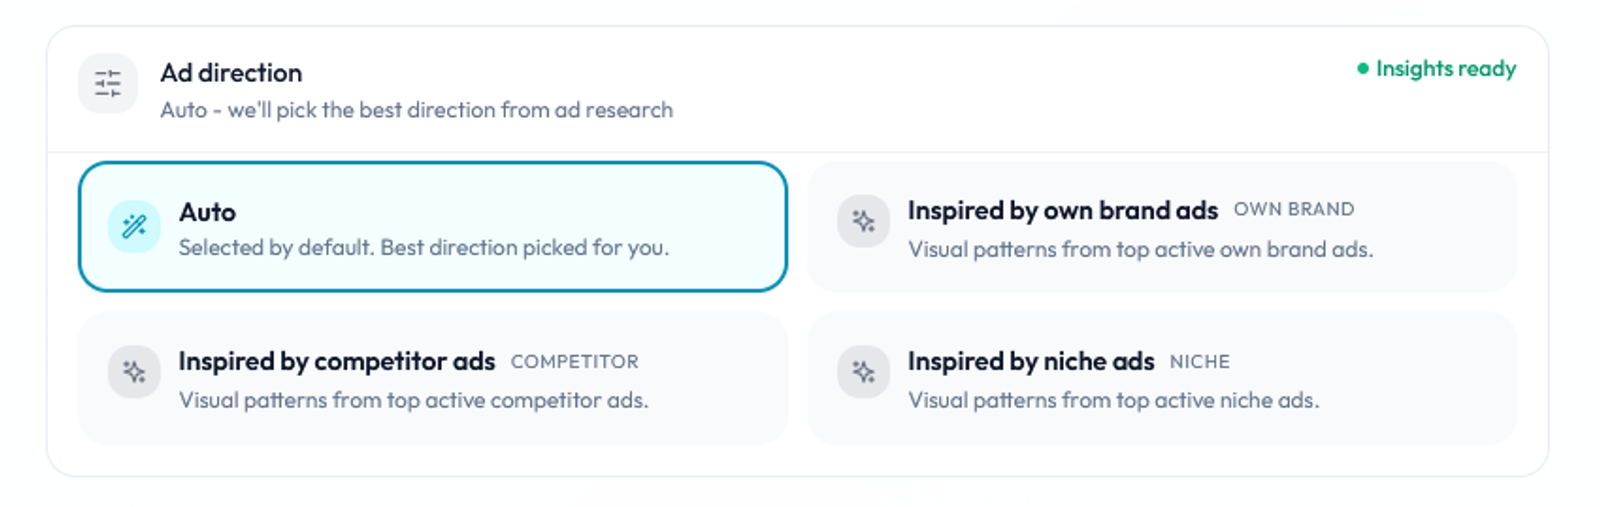Click 'Visual patterns from top active niche ads'
Screen dimensions: 1600x507
(x=1113, y=400)
